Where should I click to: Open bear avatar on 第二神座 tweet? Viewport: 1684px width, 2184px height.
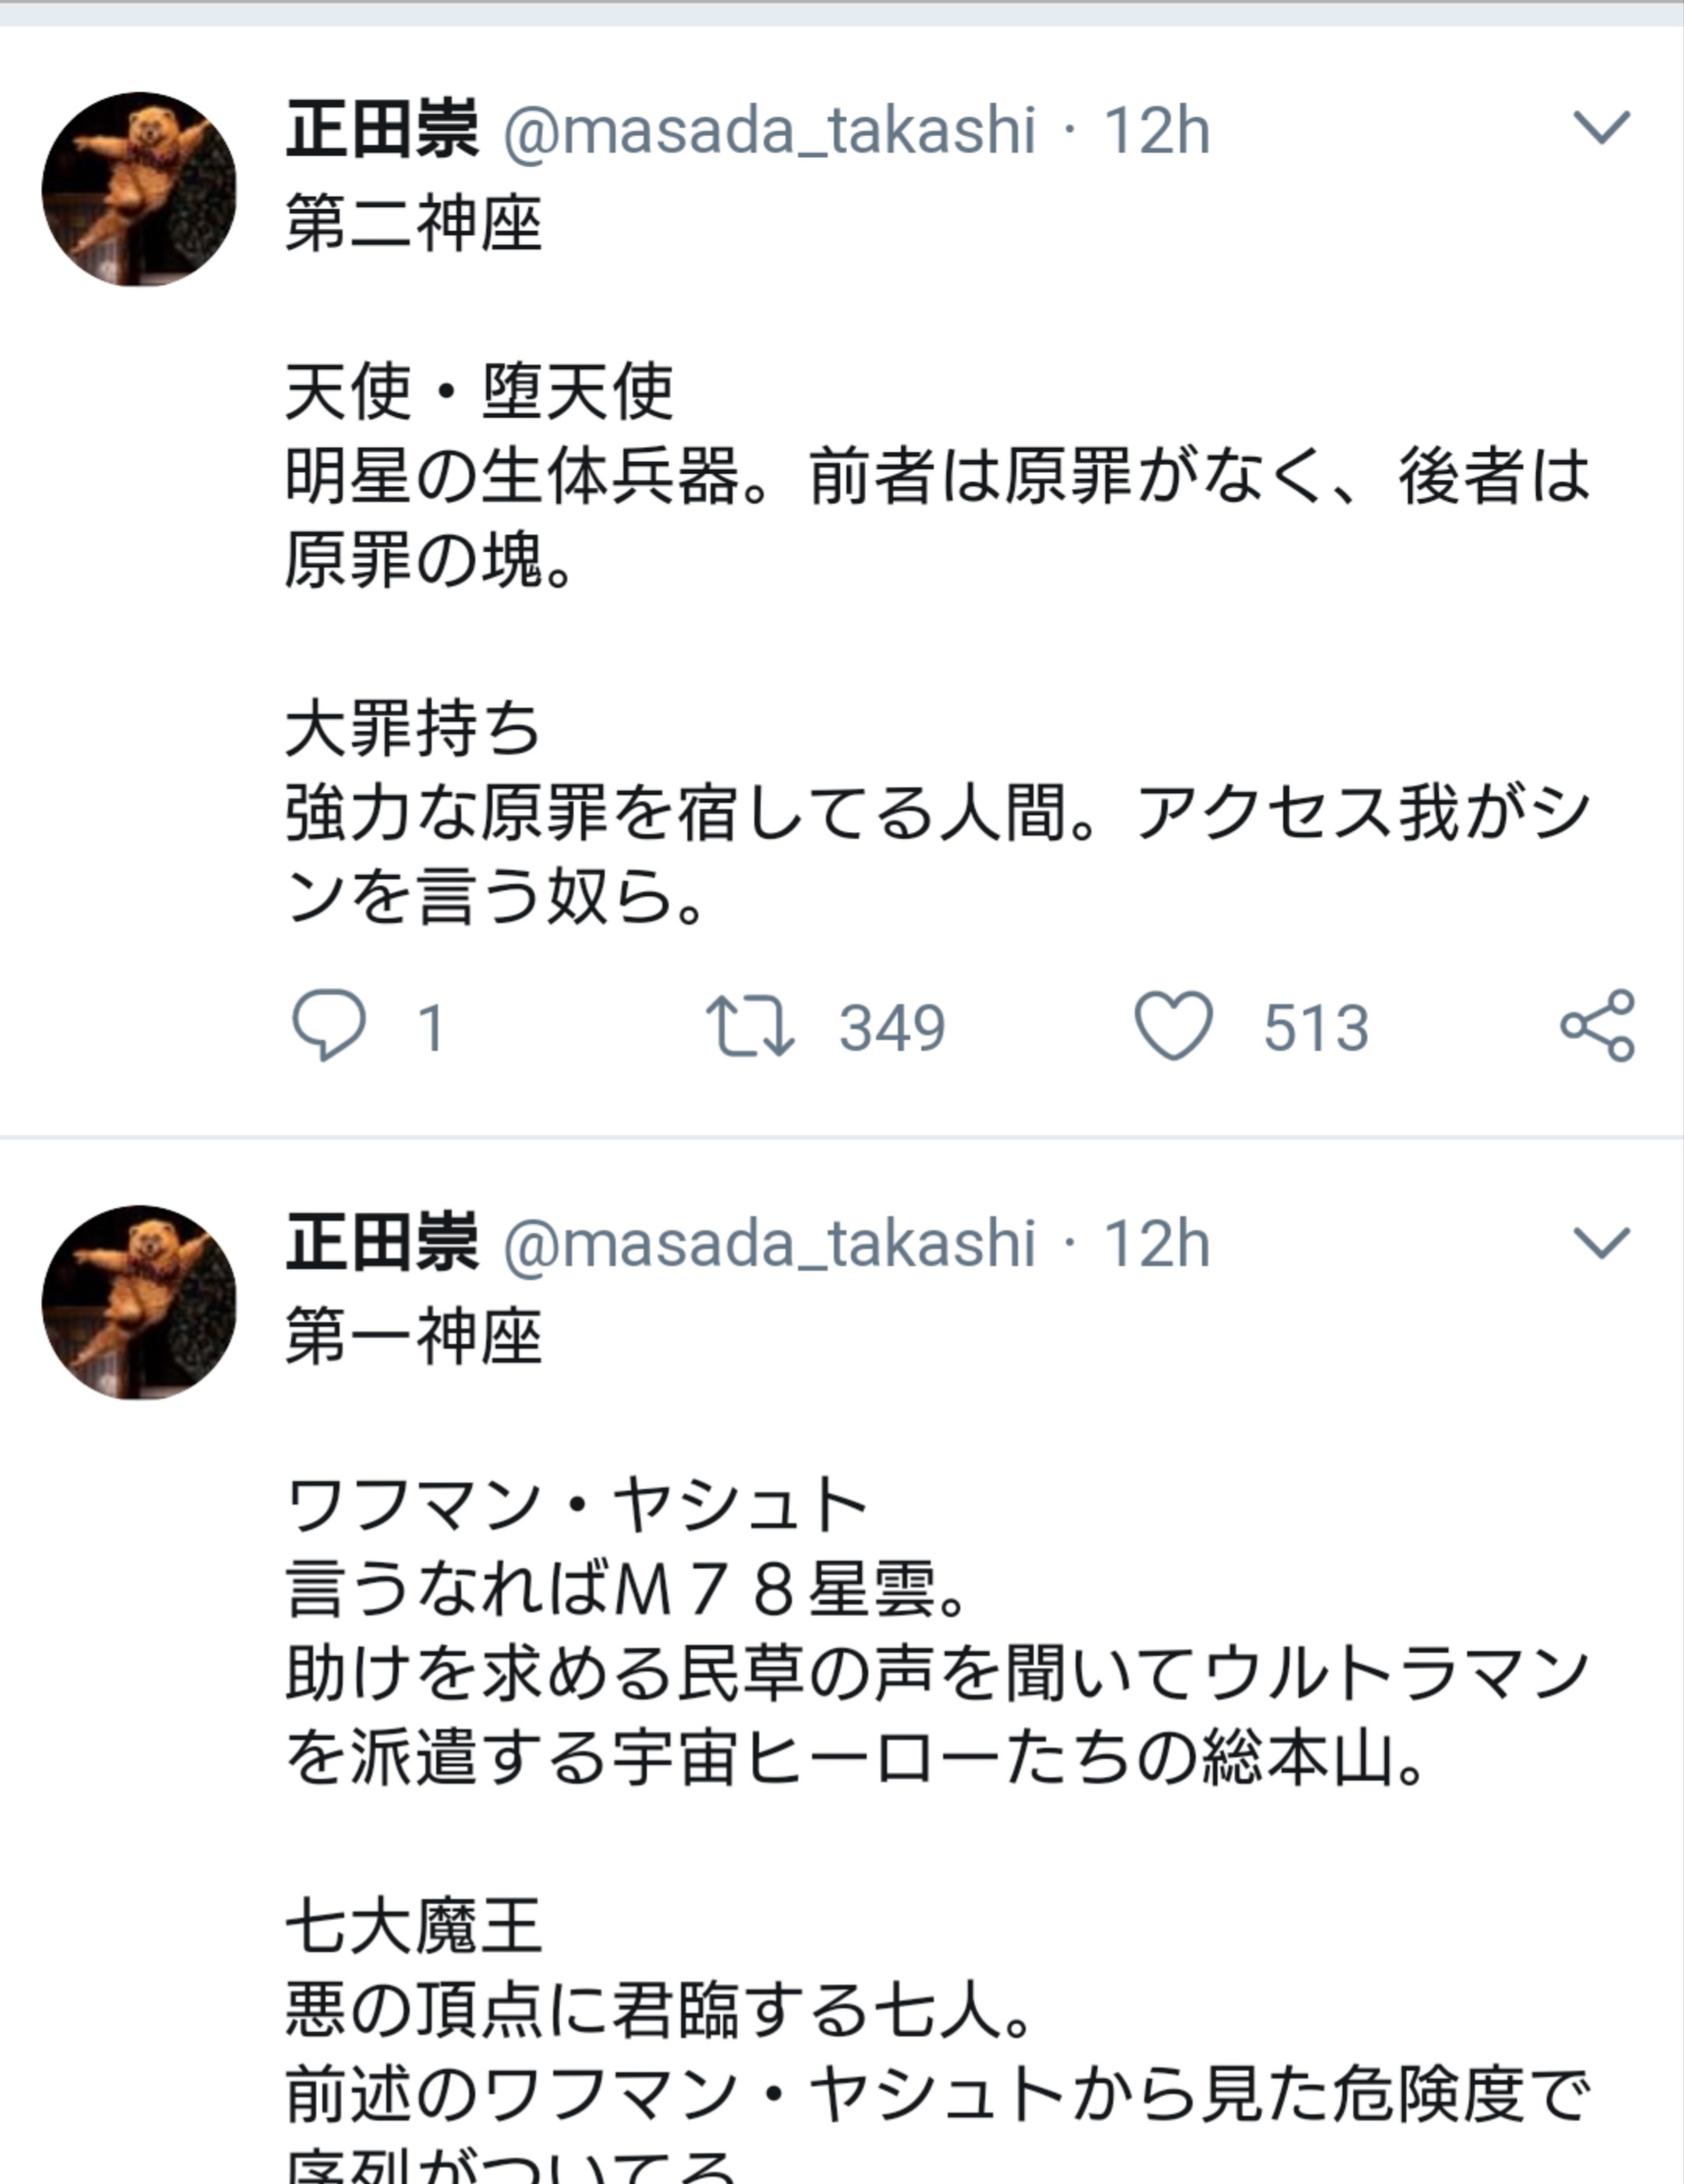139,190
